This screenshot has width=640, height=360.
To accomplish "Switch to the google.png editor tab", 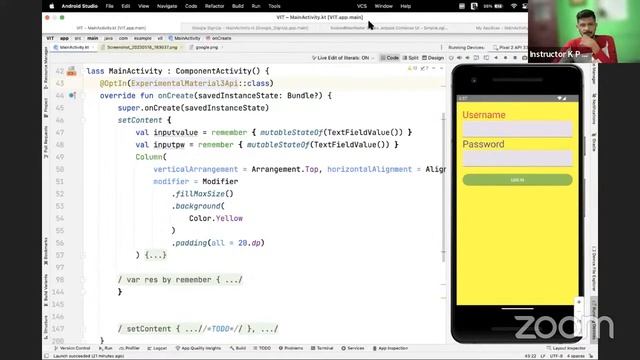I will (x=207, y=47).
